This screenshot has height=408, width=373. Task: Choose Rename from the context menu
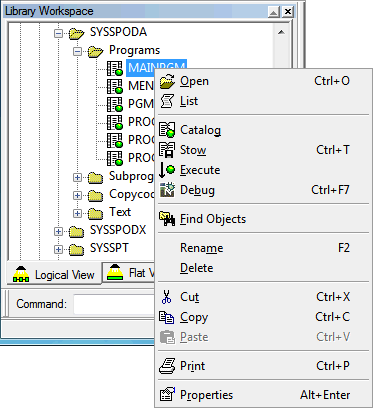[263, 248]
